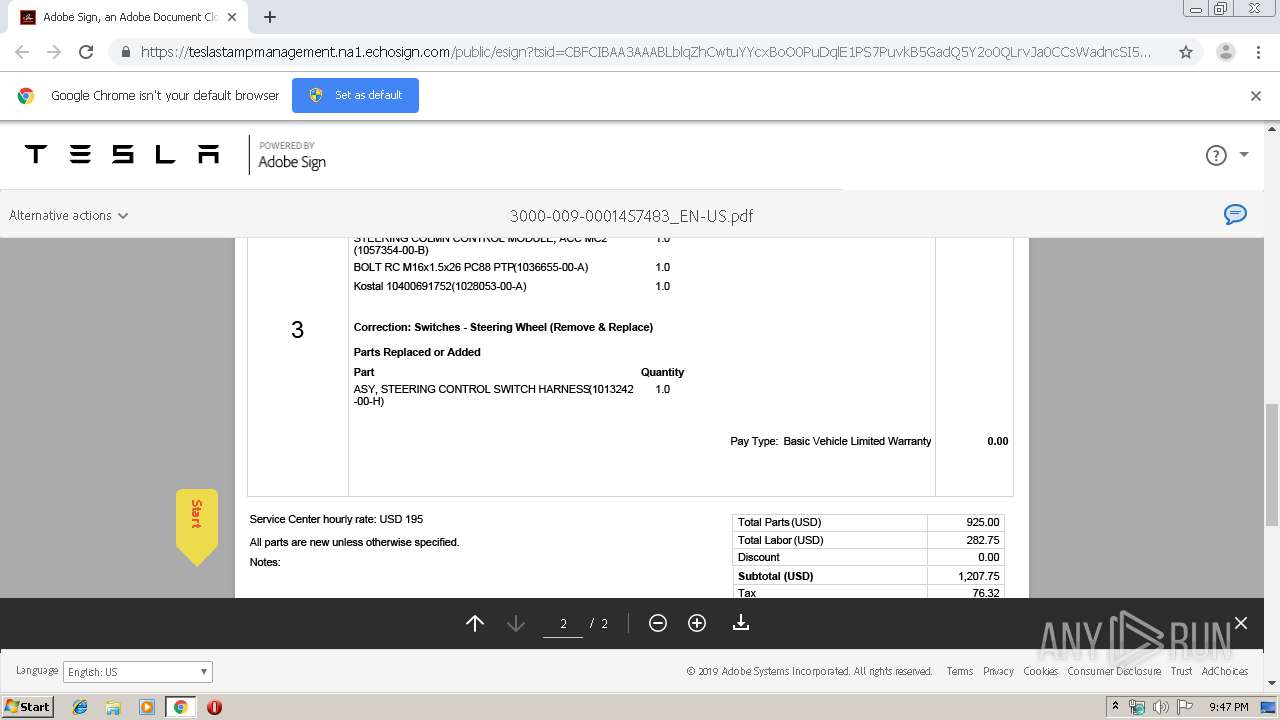The width and height of the screenshot is (1280, 720).
Task: Select the Adobe Sign browser tab
Action: (x=129, y=17)
